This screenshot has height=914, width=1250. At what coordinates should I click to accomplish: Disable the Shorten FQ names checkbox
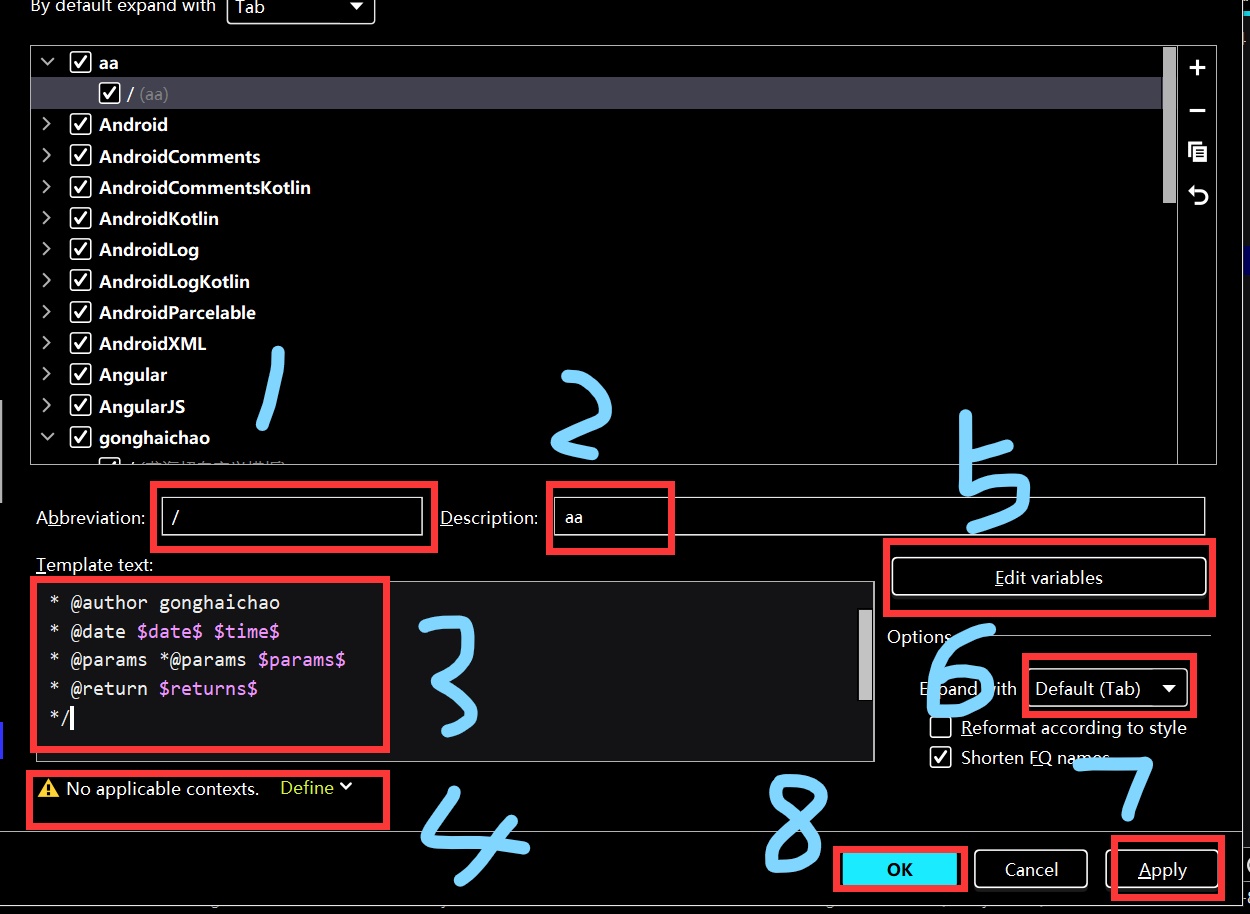point(941,757)
